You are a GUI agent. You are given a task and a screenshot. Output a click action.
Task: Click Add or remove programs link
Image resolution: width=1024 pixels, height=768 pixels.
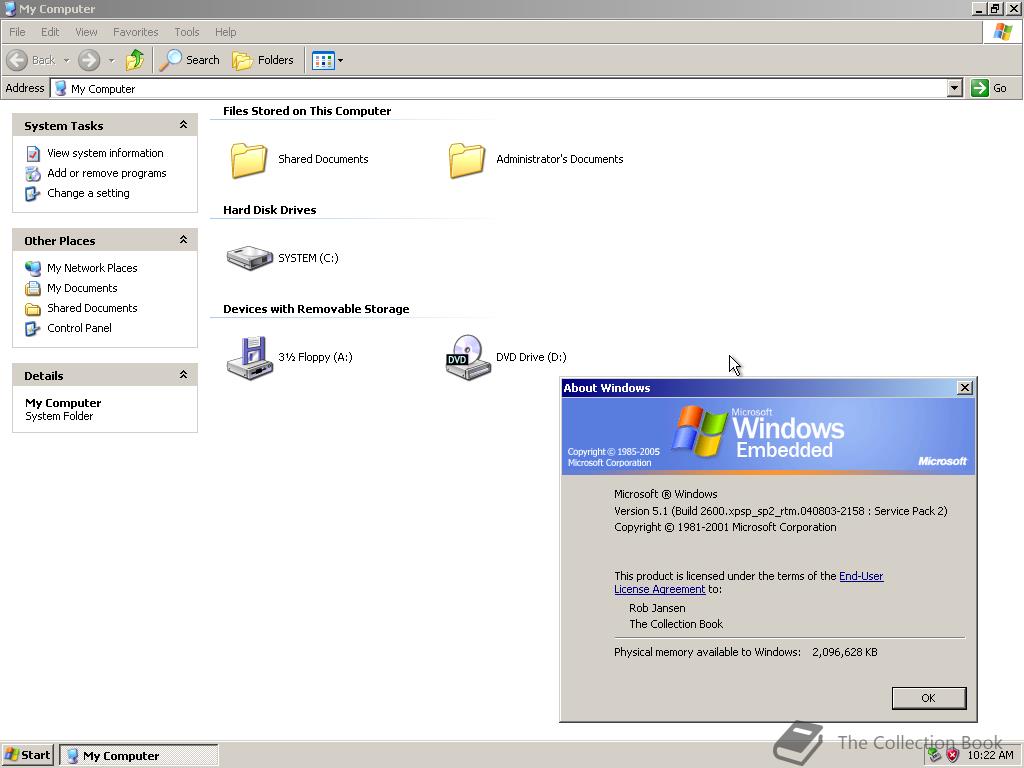pos(106,173)
